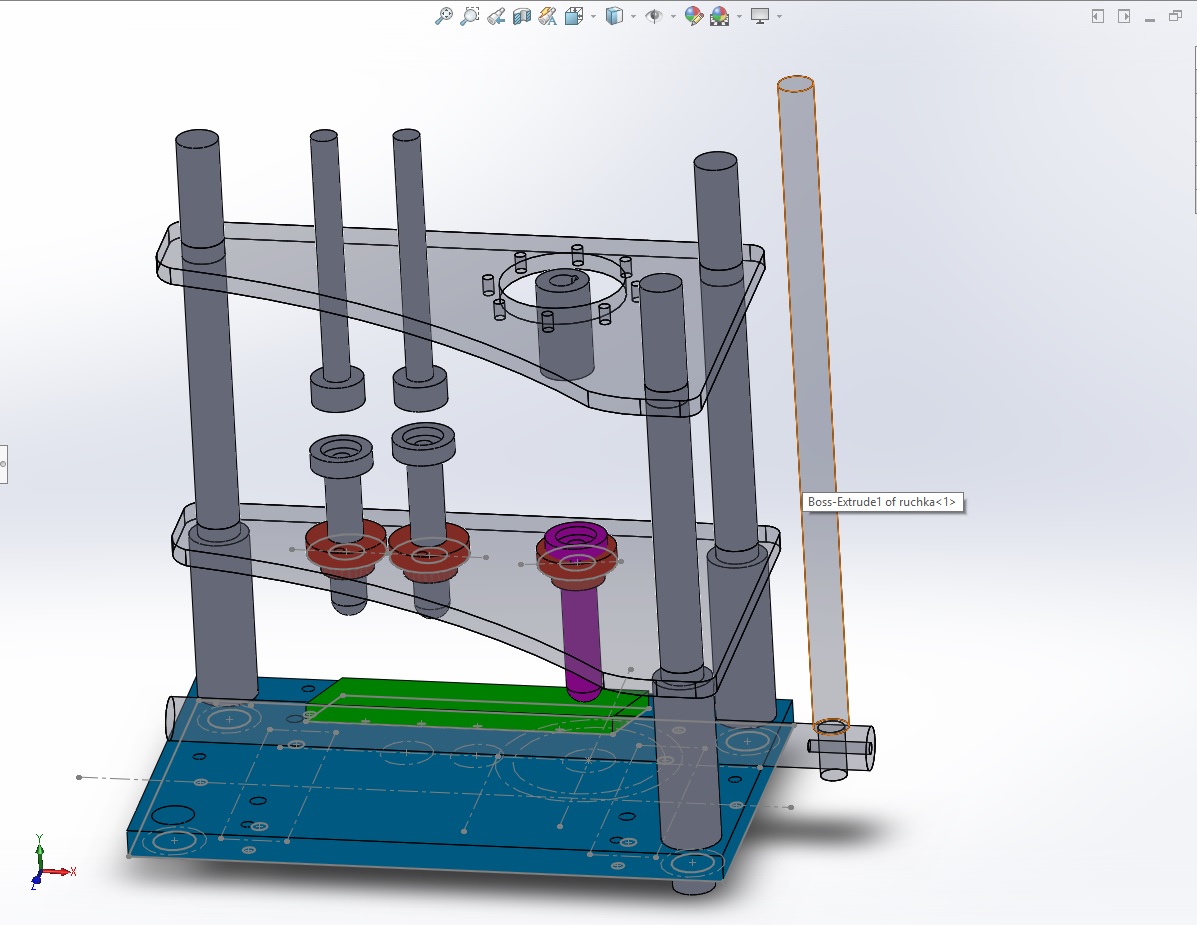Image resolution: width=1197 pixels, height=925 pixels.
Task: Expand the Apply Scene dropdown arrow
Action: pos(739,16)
